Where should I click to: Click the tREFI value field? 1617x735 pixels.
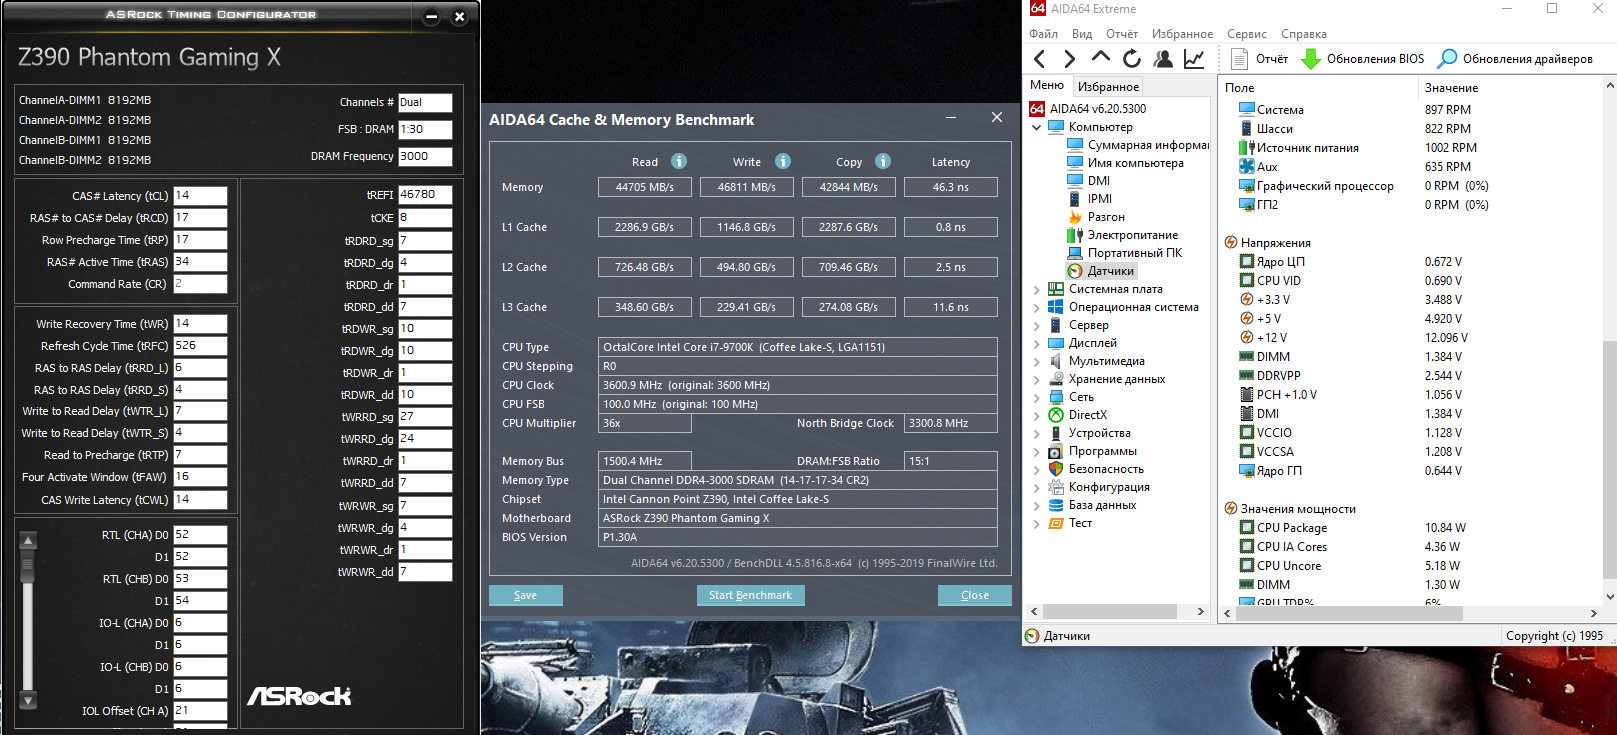click(x=425, y=195)
